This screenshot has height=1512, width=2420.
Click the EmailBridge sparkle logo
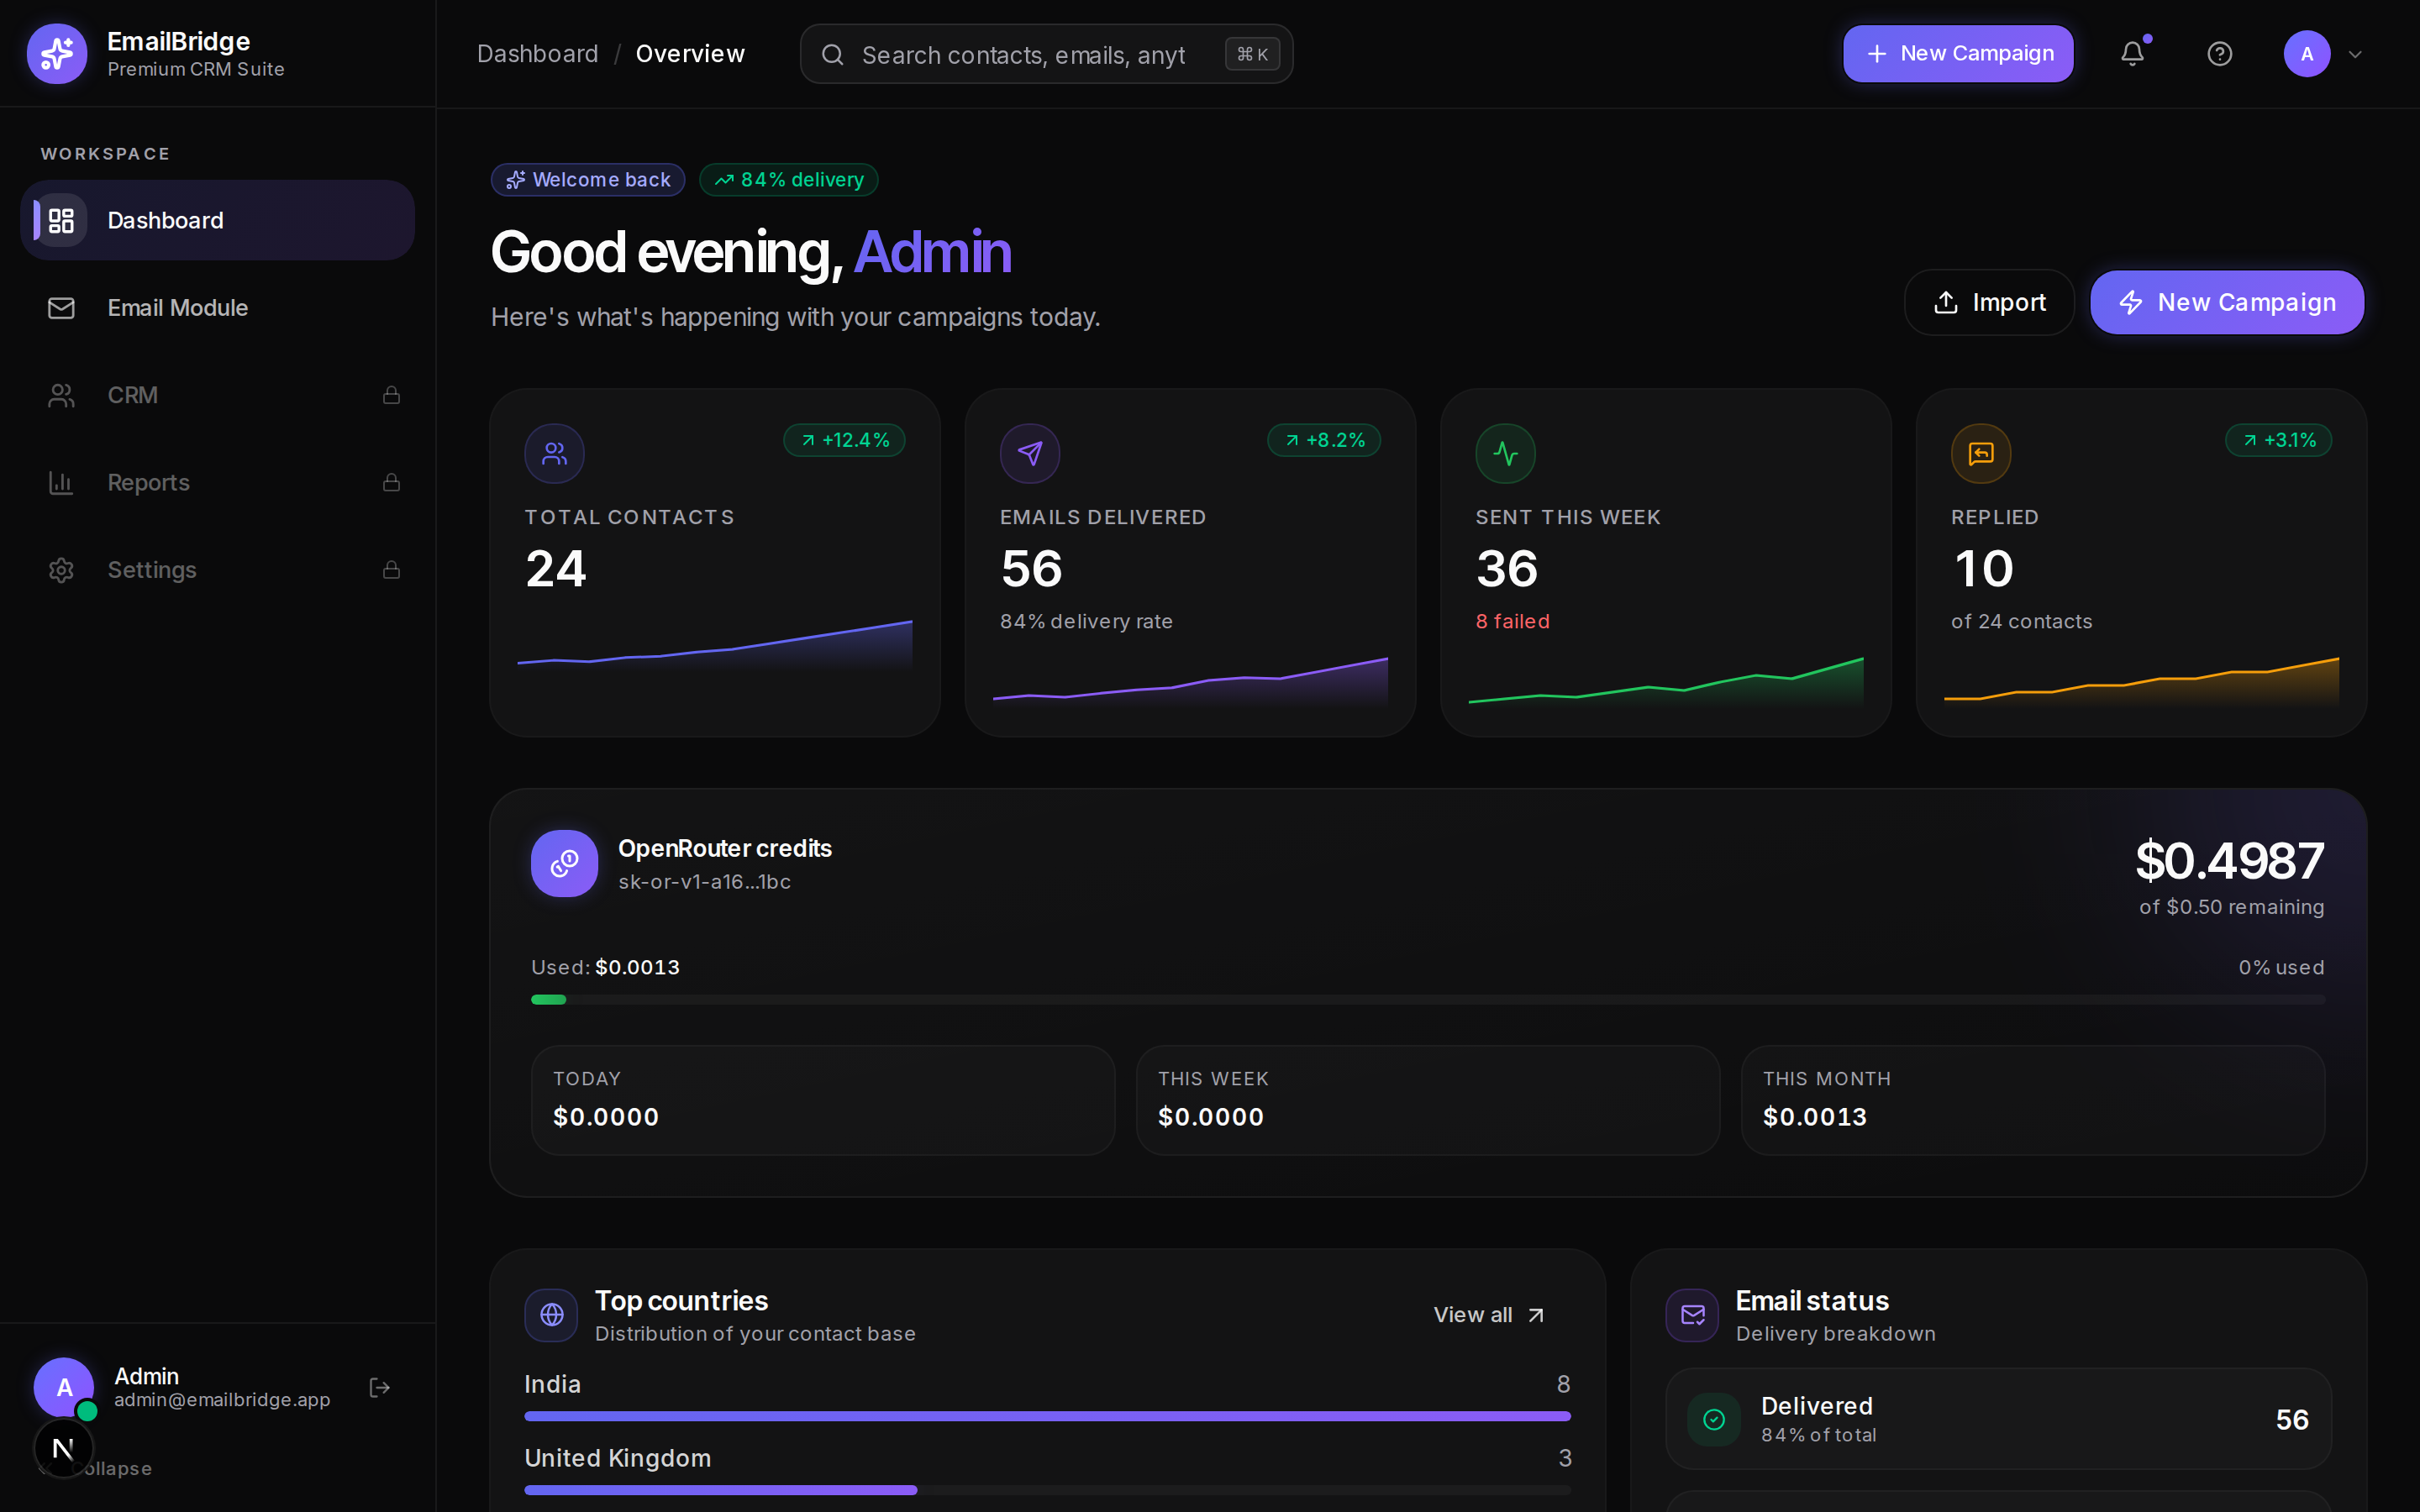click(x=57, y=54)
